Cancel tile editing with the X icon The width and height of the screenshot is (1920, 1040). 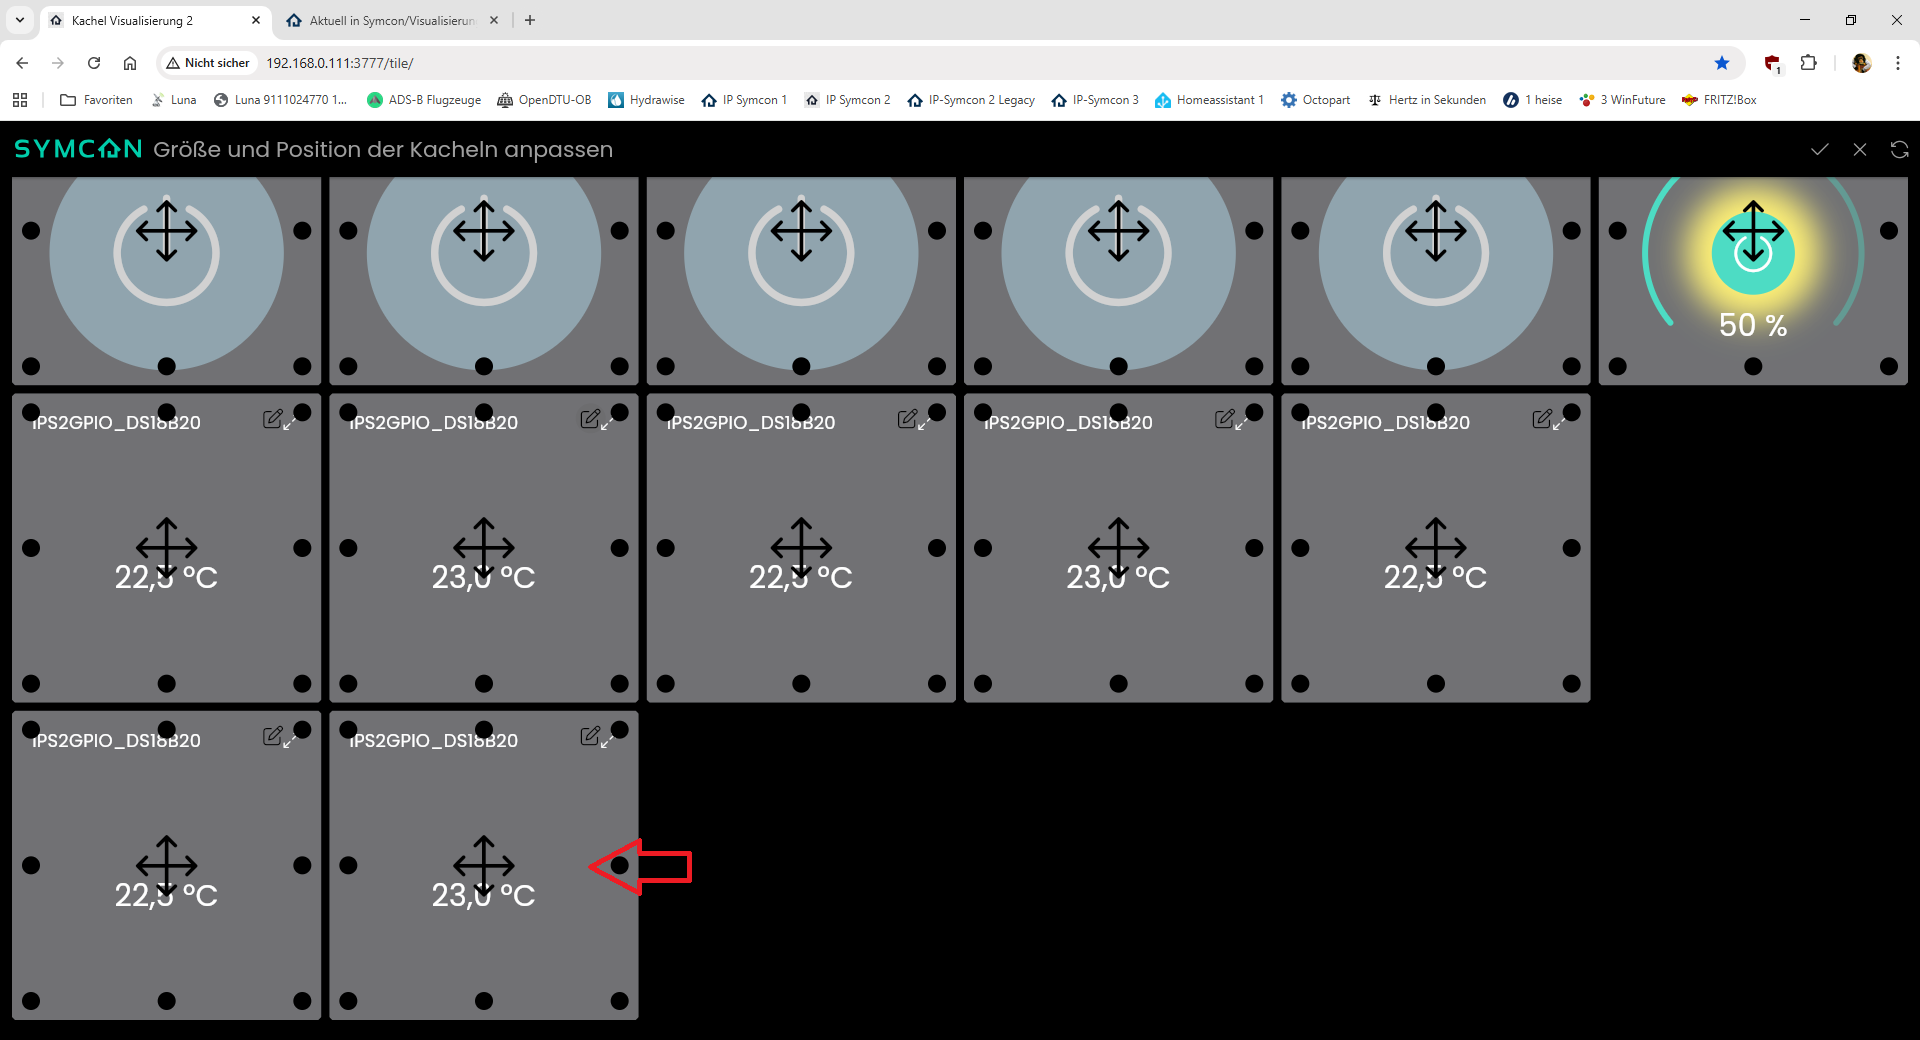coord(1859,149)
